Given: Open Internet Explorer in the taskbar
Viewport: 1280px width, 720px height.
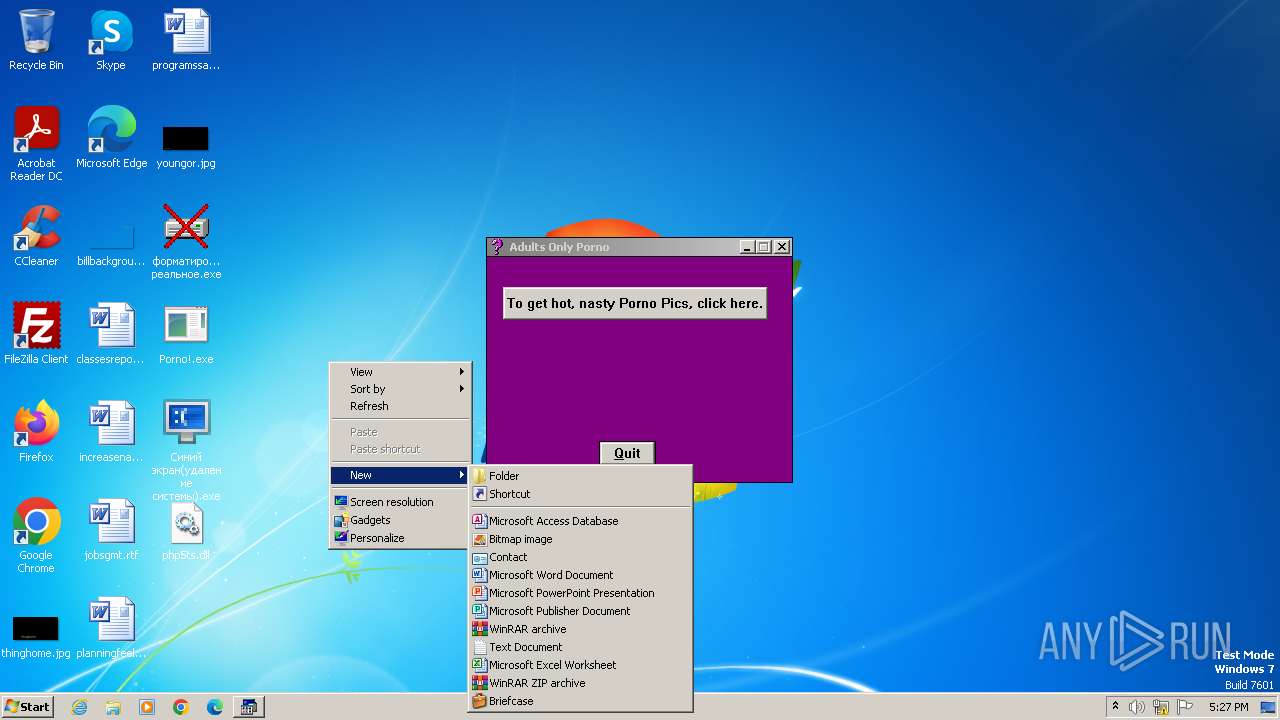Looking at the screenshot, I should coord(79,707).
